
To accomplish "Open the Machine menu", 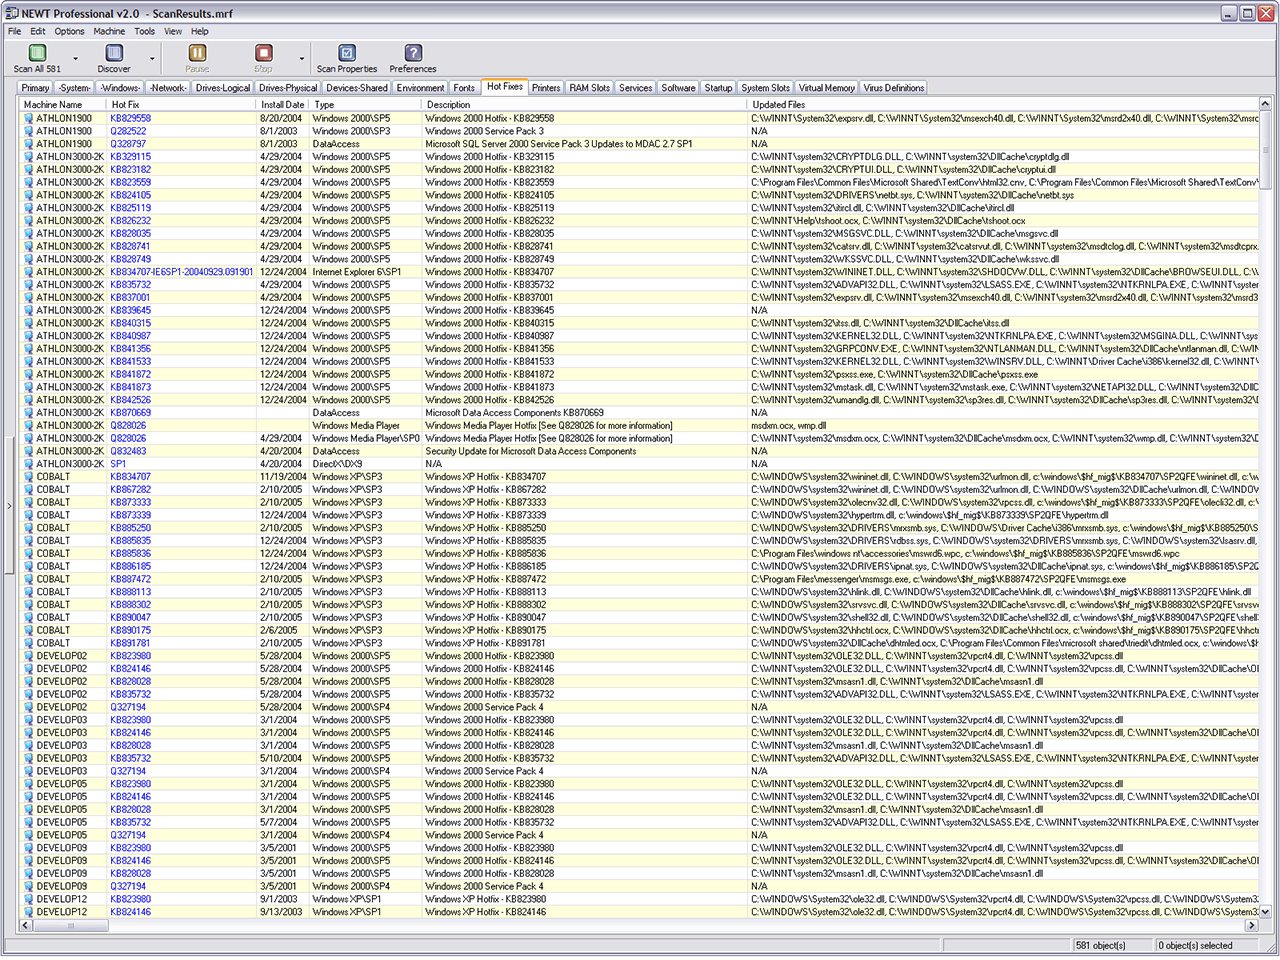I will pos(109,31).
